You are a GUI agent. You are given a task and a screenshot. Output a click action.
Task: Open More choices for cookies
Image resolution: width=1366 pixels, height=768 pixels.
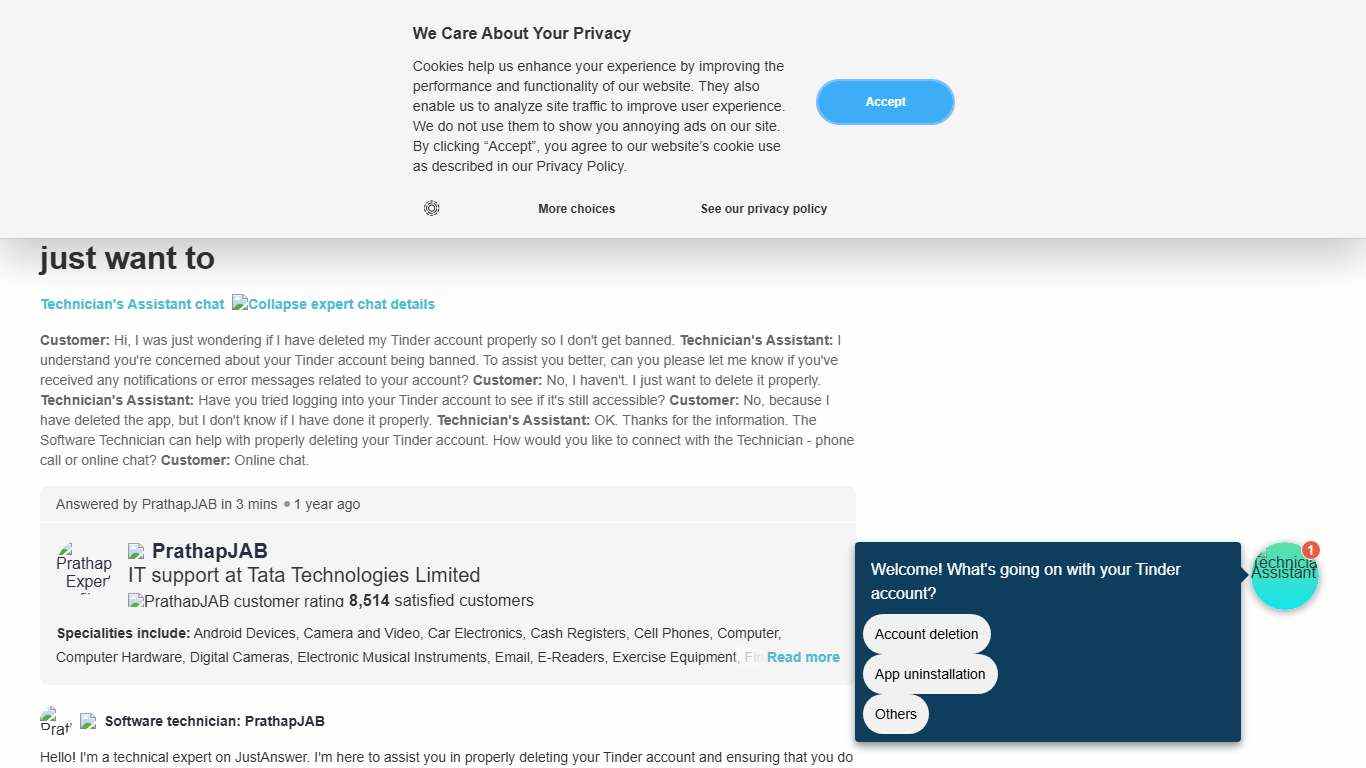coord(576,209)
